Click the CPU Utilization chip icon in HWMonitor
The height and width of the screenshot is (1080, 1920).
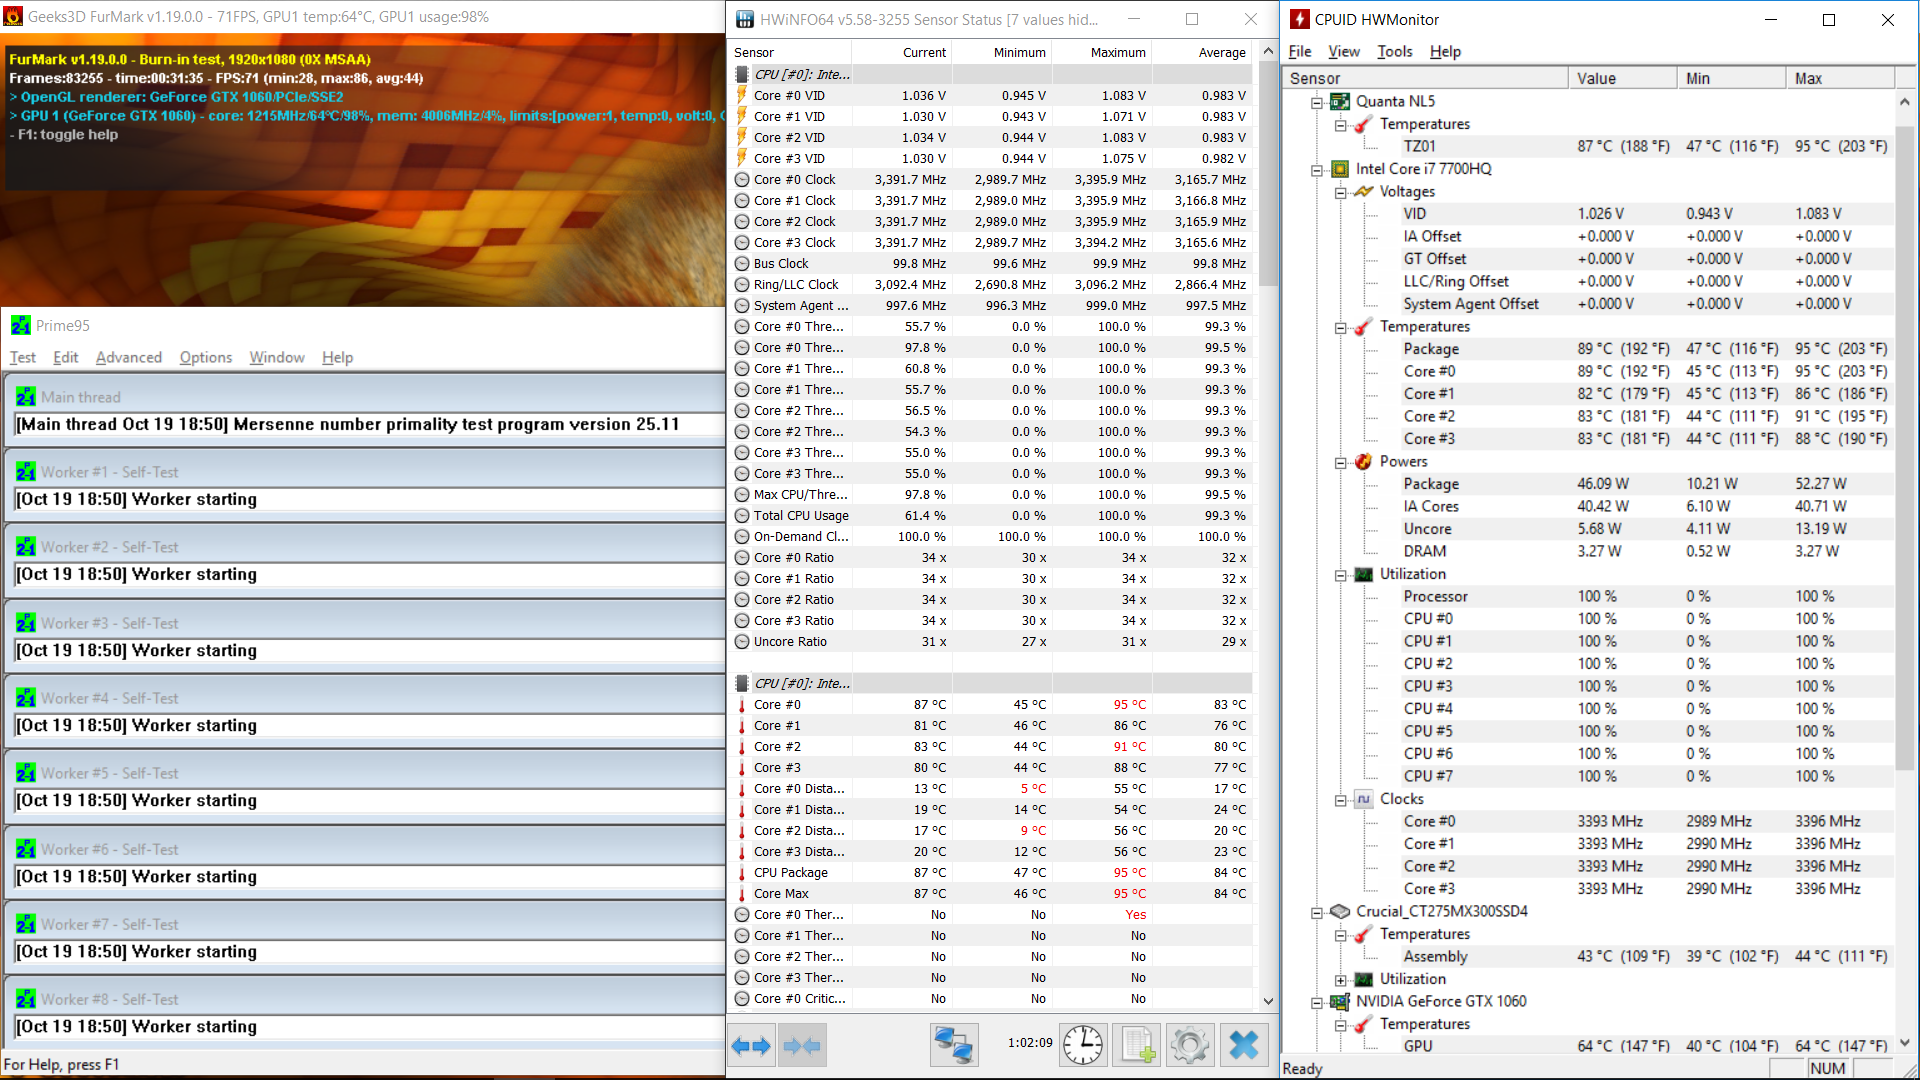tap(1364, 574)
